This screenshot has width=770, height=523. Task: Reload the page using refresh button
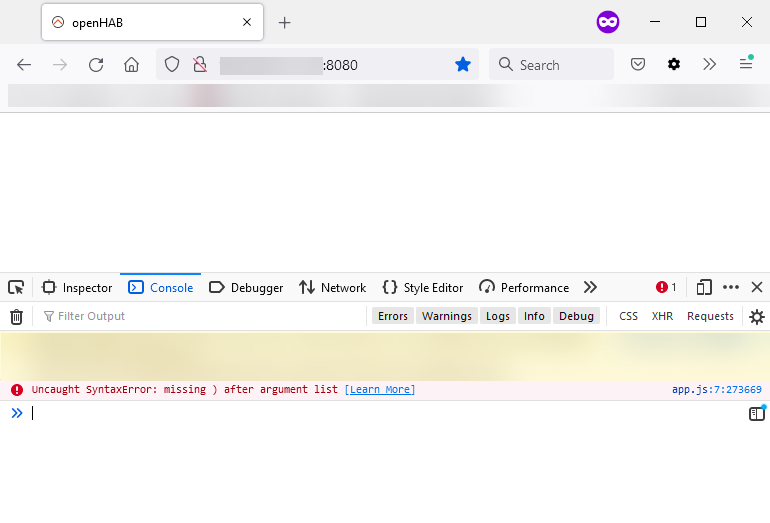[96, 65]
